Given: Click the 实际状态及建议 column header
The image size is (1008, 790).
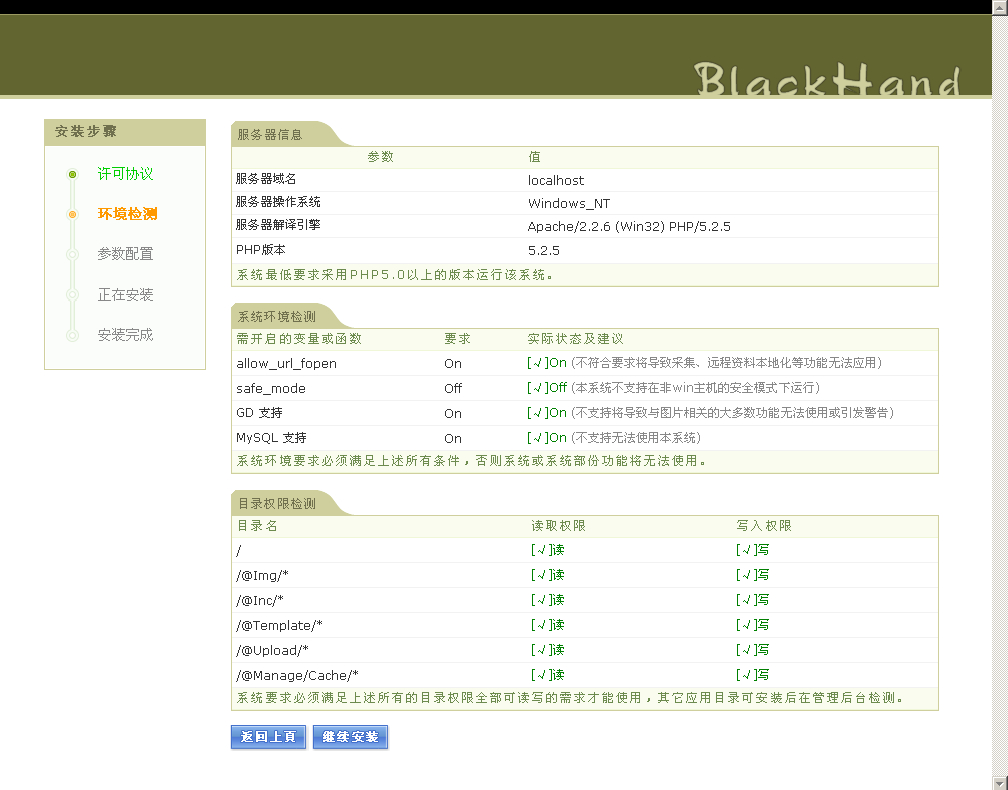Looking at the screenshot, I should coord(575,339).
